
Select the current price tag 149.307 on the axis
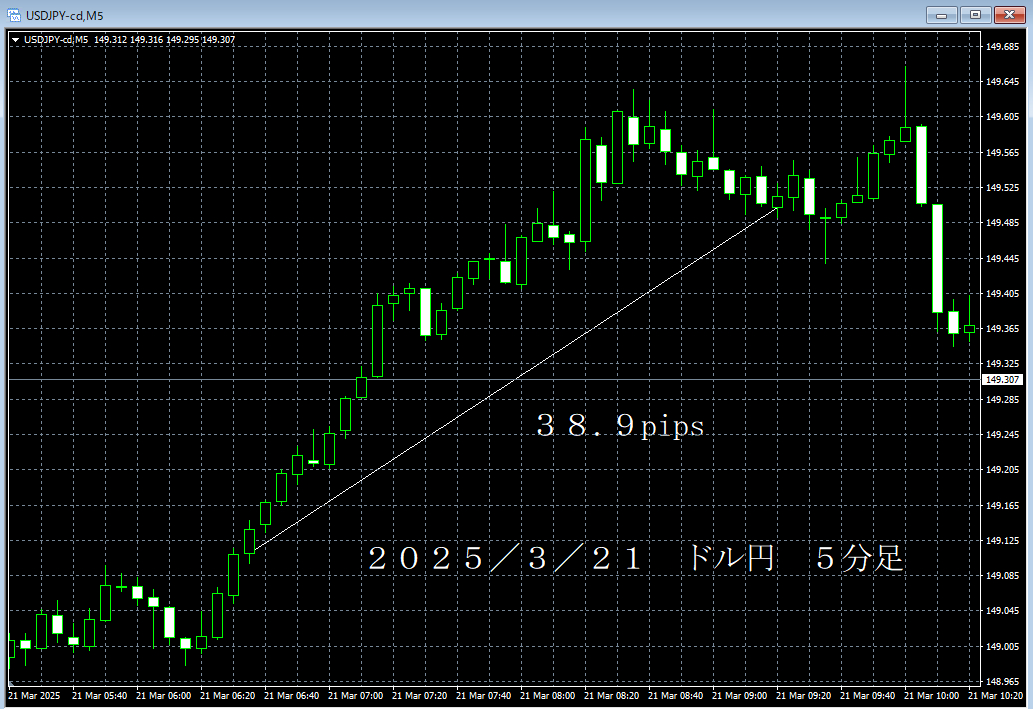[x=1001, y=378]
